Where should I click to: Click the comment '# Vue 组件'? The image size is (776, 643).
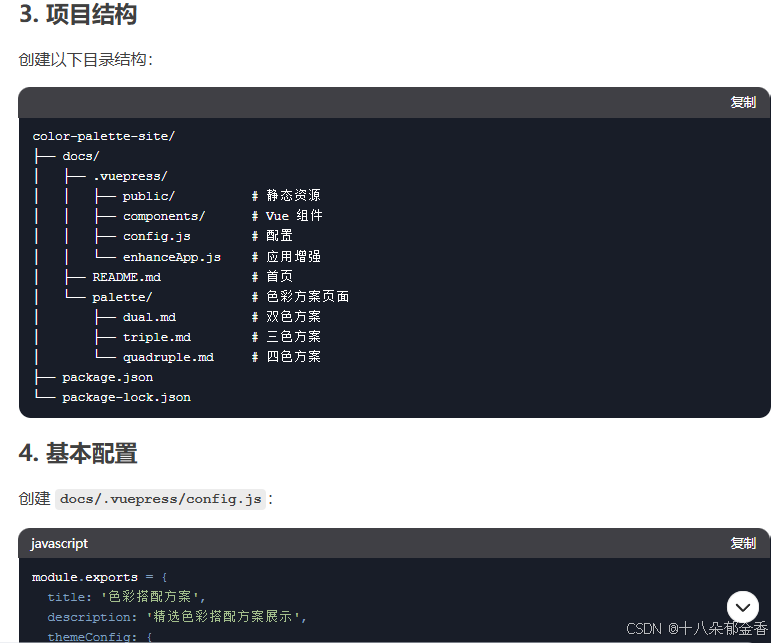pos(287,216)
